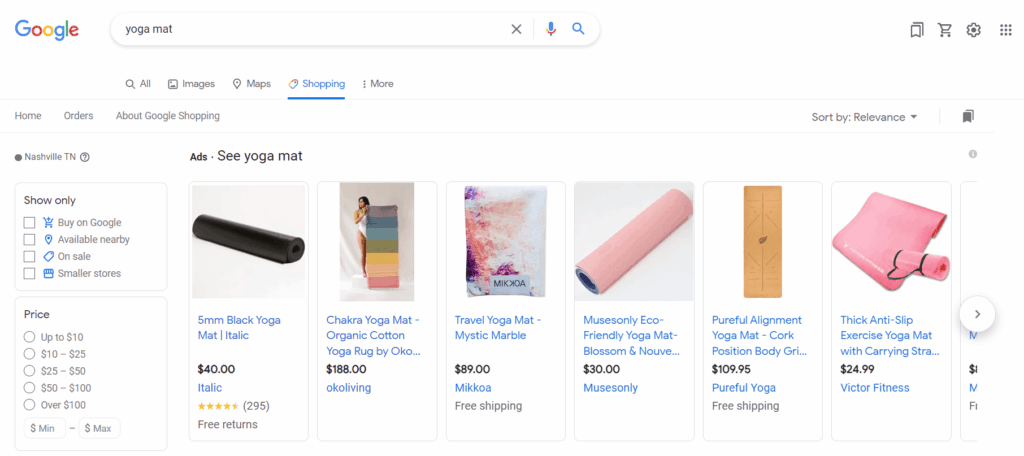Open the 5mm Black Yoga Mat | Italic link
Viewport: 1024px width, 456px height.
tap(239, 328)
